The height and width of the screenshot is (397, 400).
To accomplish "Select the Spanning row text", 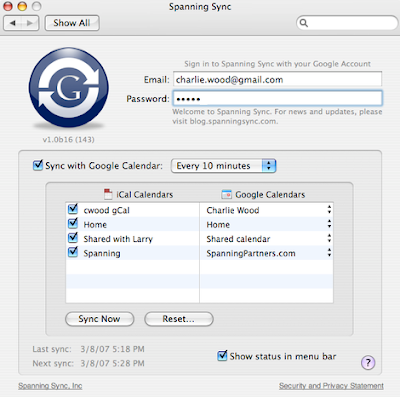I will (102, 253).
